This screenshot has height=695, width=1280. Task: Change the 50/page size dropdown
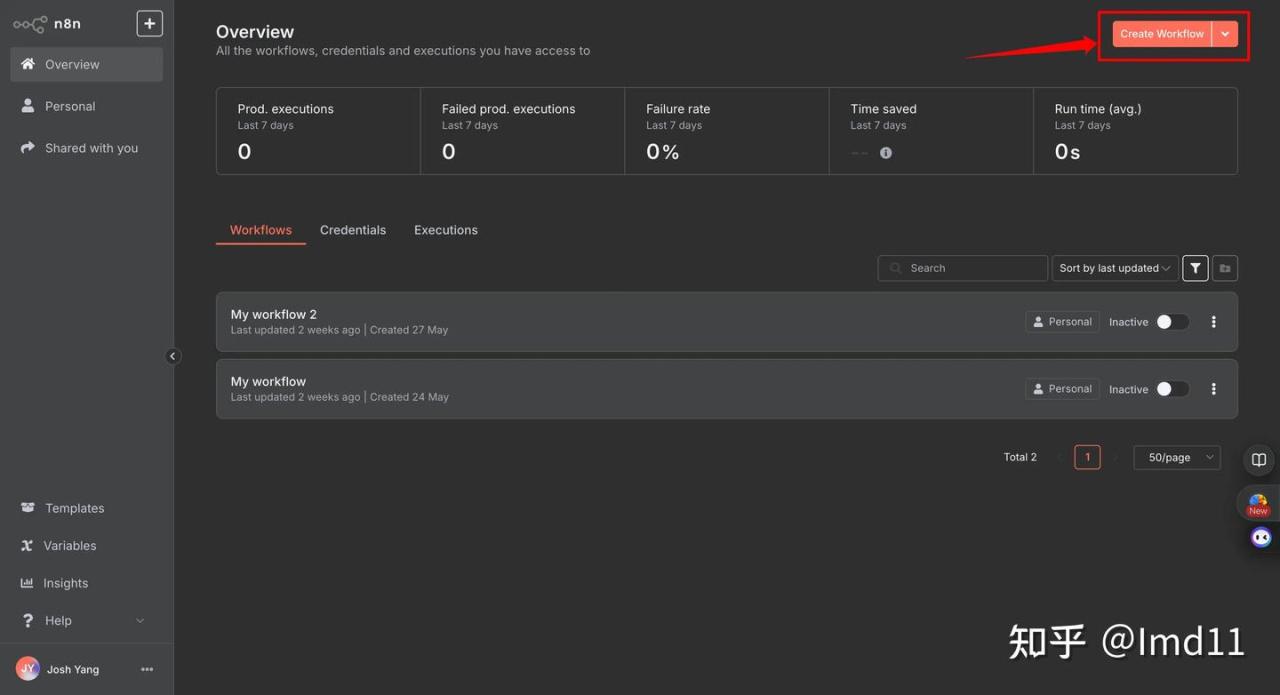point(1177,457)
